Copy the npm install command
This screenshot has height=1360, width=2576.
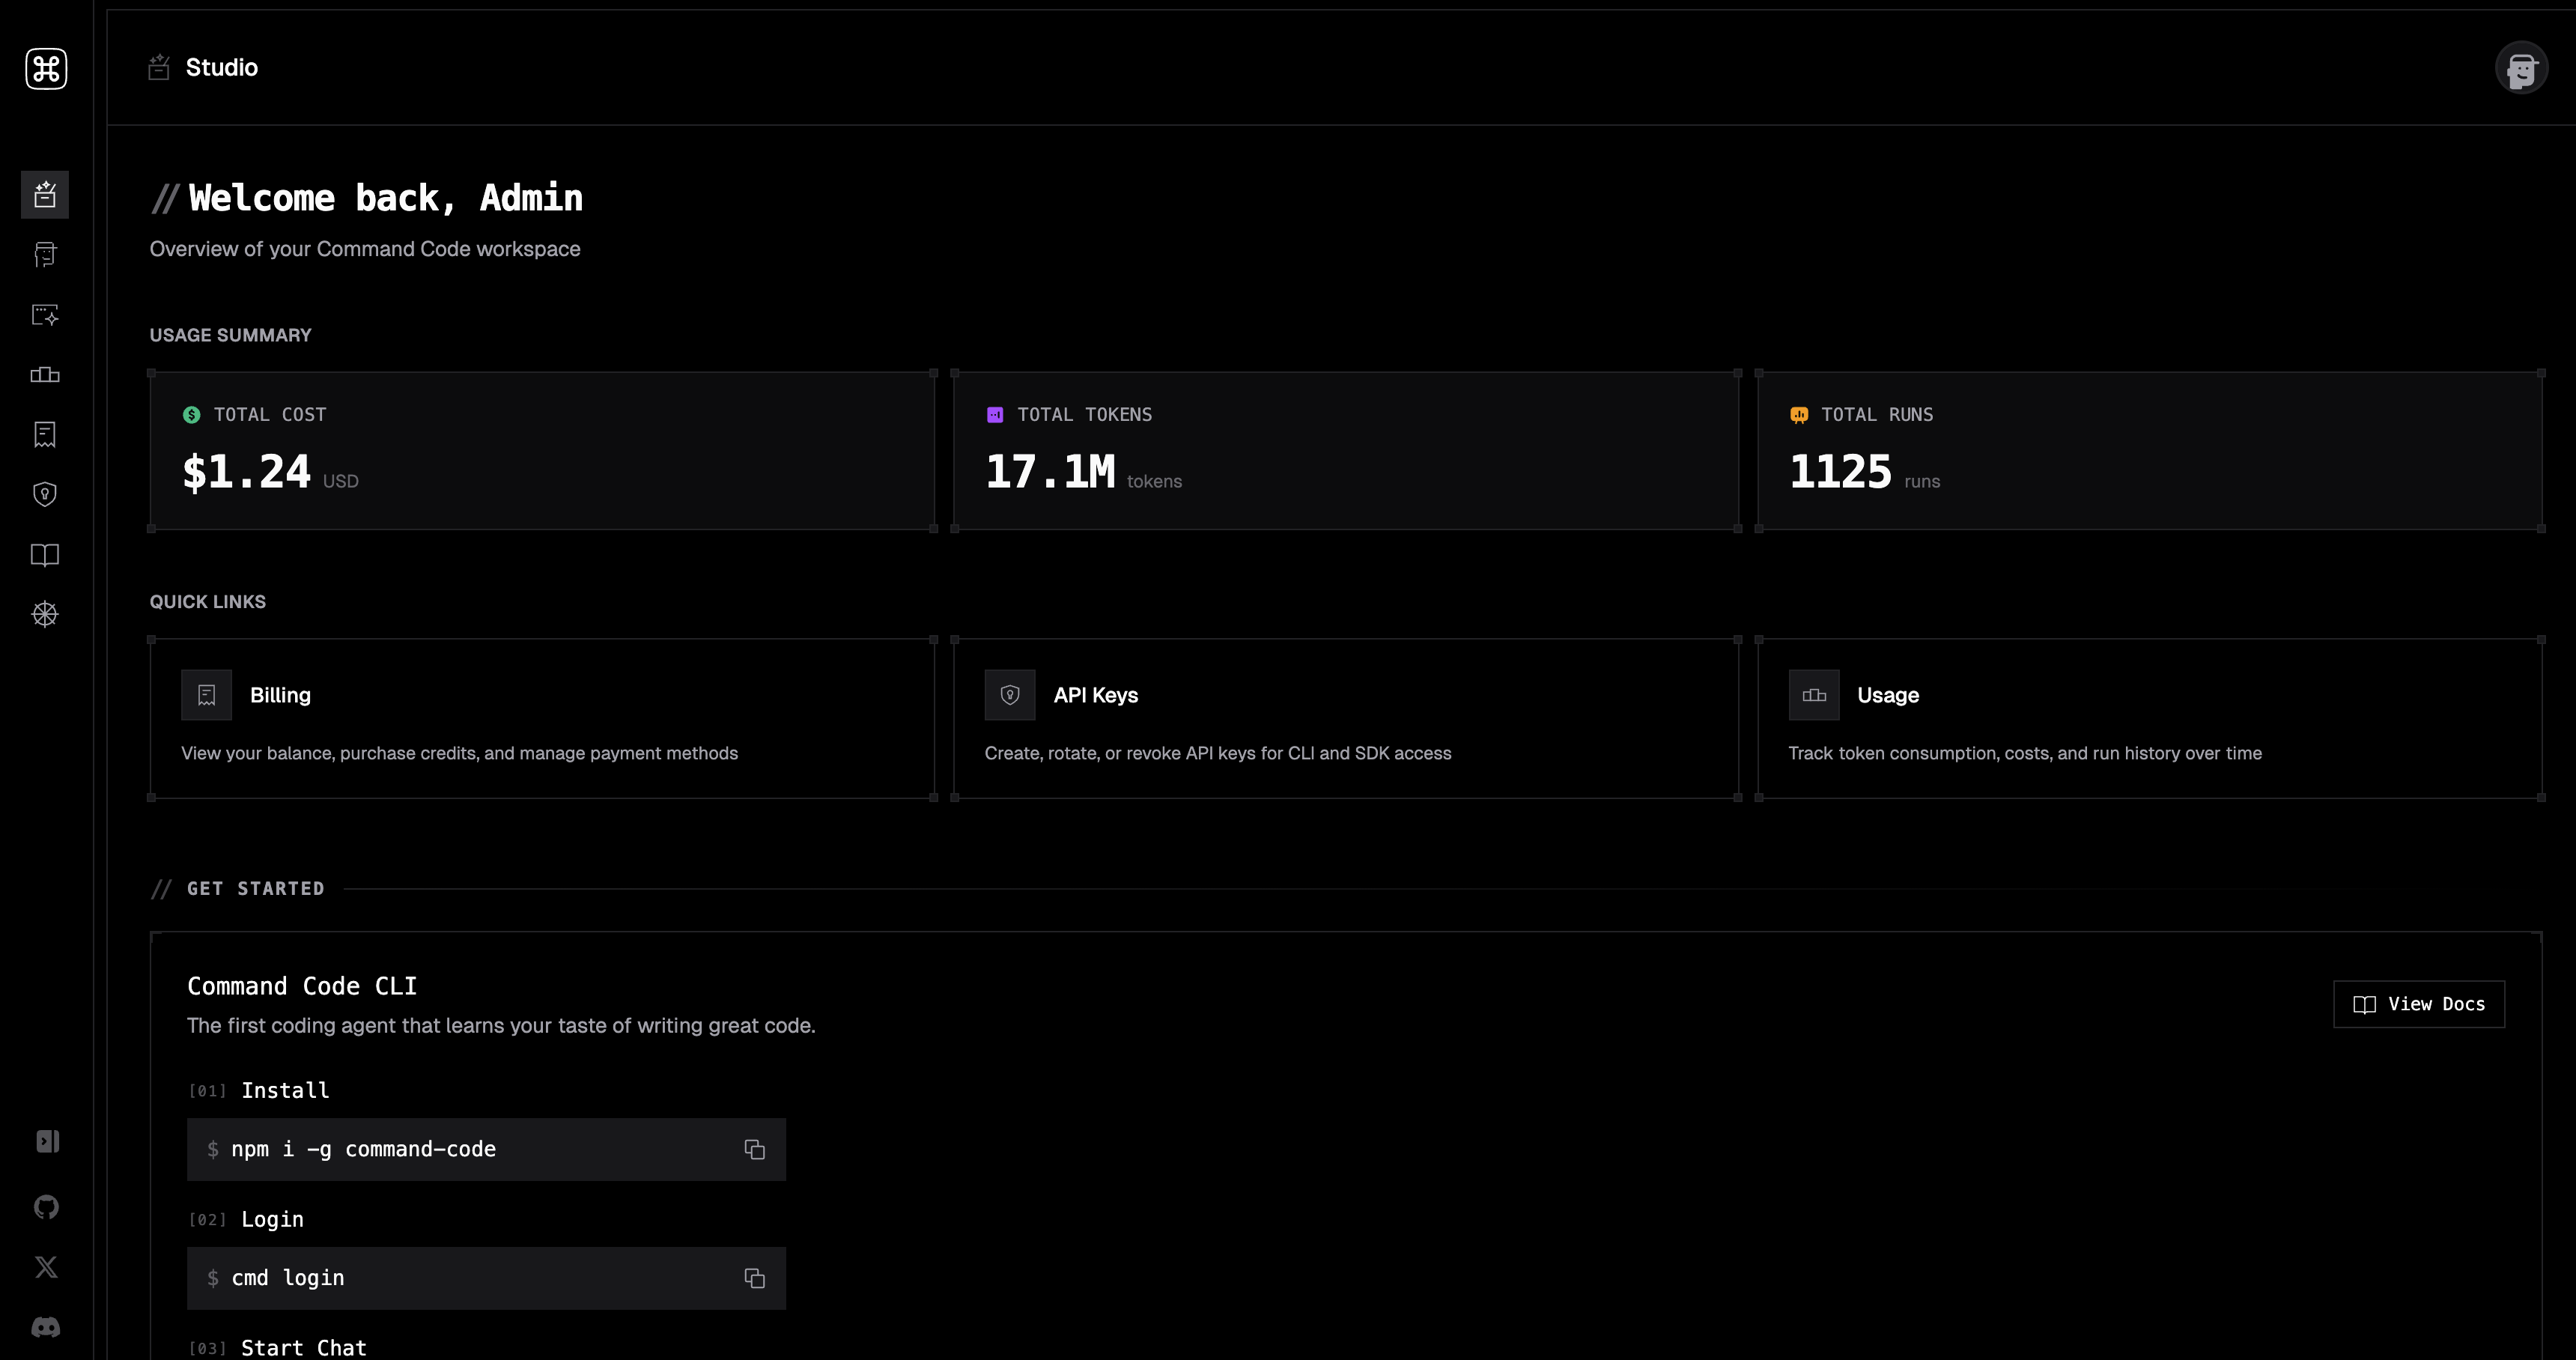click(x=754, y=1149)
